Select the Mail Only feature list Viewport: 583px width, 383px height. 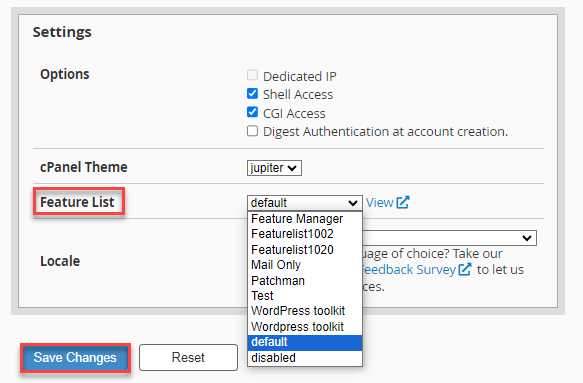coord(305,265)
